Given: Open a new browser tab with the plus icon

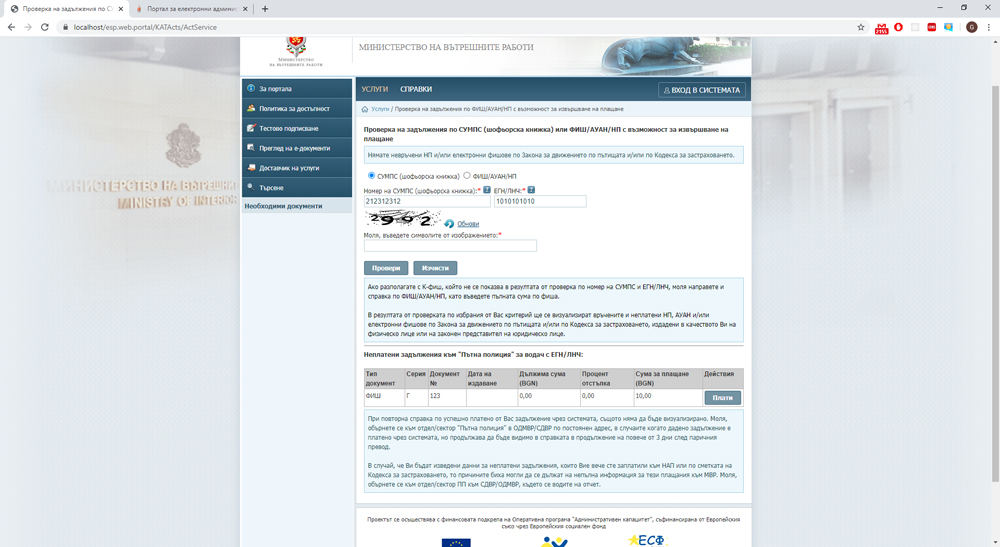Looking at the screenshot, I should (265, 8).
